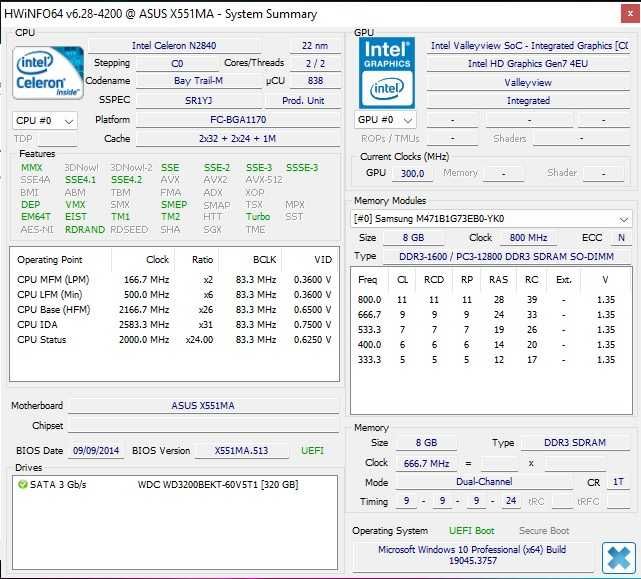Select the 400.0 frequency timing row
Viewport: 641px width, 579px height.
[490, 345]
